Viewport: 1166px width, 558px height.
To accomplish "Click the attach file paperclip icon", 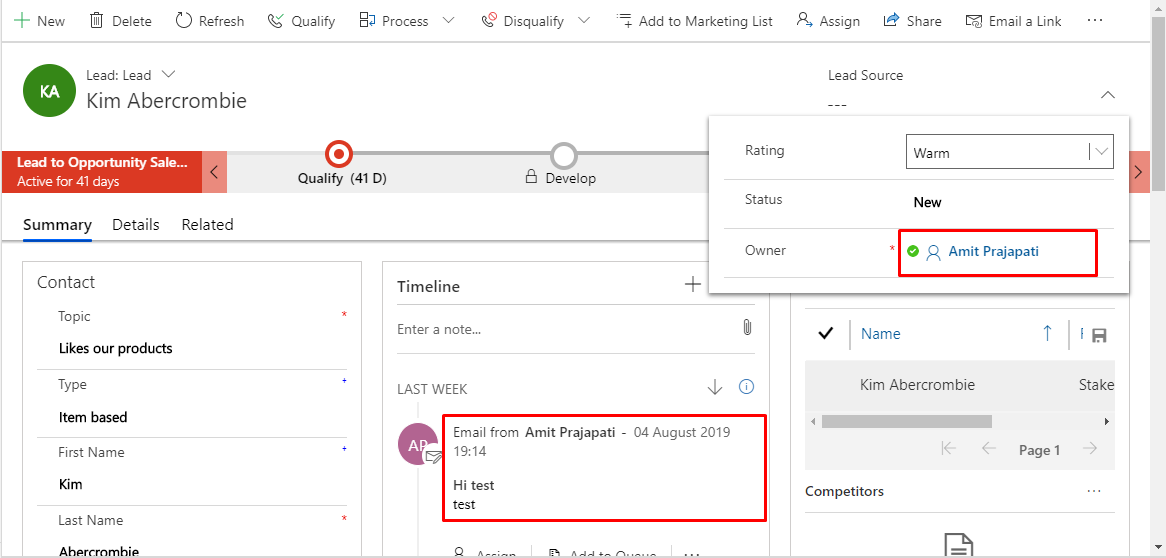I will 746,328.
